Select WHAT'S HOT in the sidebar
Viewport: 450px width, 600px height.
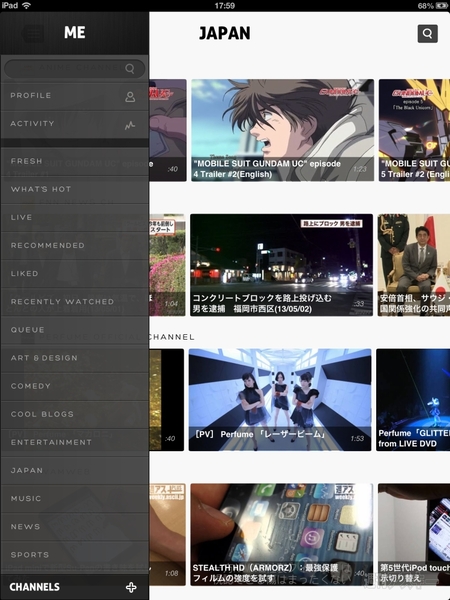(x=75, y=189)
